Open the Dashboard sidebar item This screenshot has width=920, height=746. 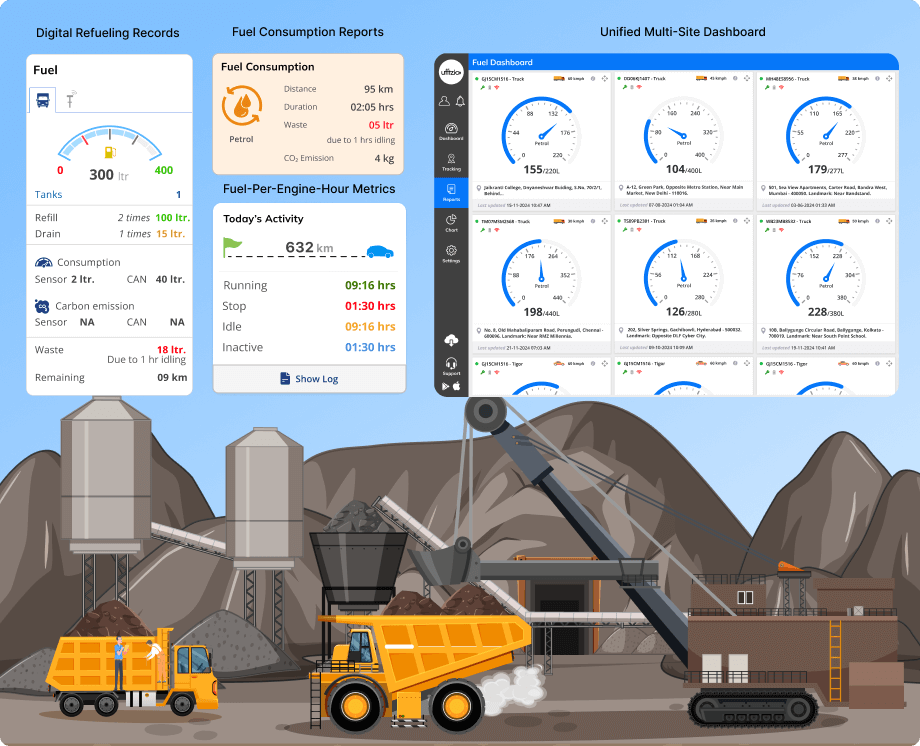tap(451, 131)
